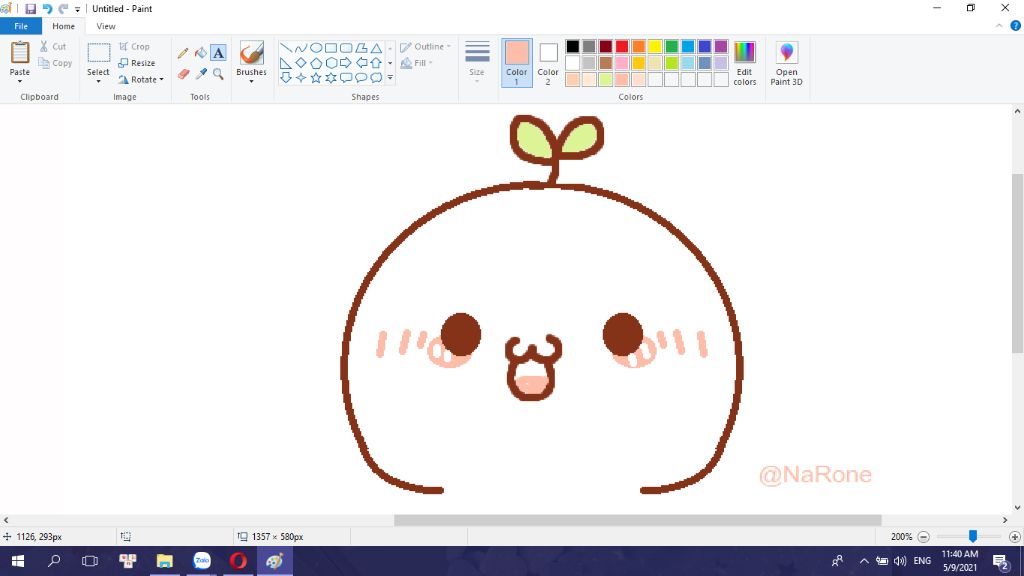This screenshot has width=1024, height=576.
Task: Choose the Hexagon shape
Action: tap(331, 63)
